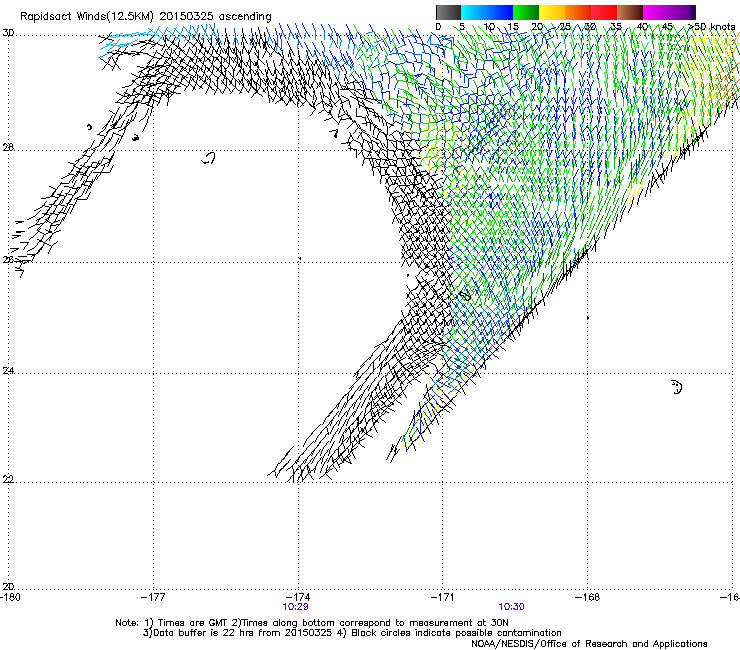Screen dimensions: 740x650
Task: Click the island outline near 28N between -177 and -174
Action: pyautogui.click(x=208, y=158)
